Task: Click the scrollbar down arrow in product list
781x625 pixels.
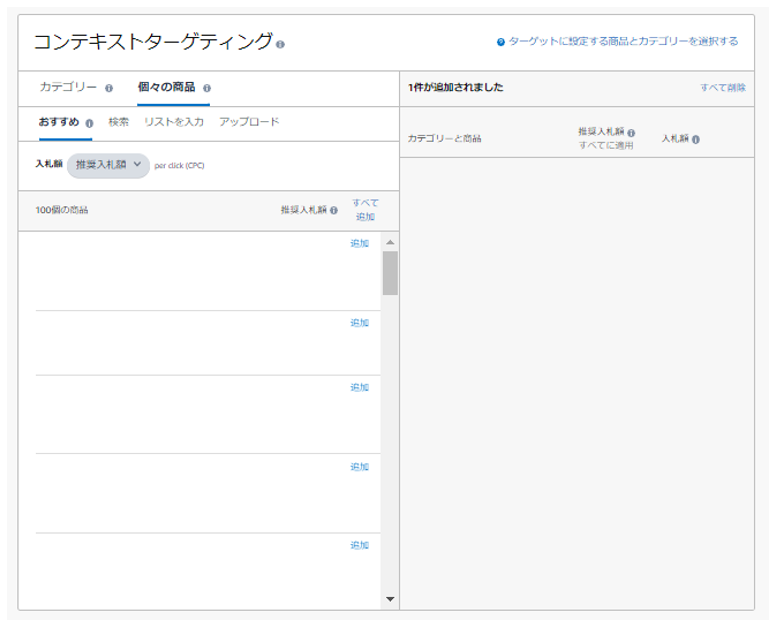Action: [390, 599]
